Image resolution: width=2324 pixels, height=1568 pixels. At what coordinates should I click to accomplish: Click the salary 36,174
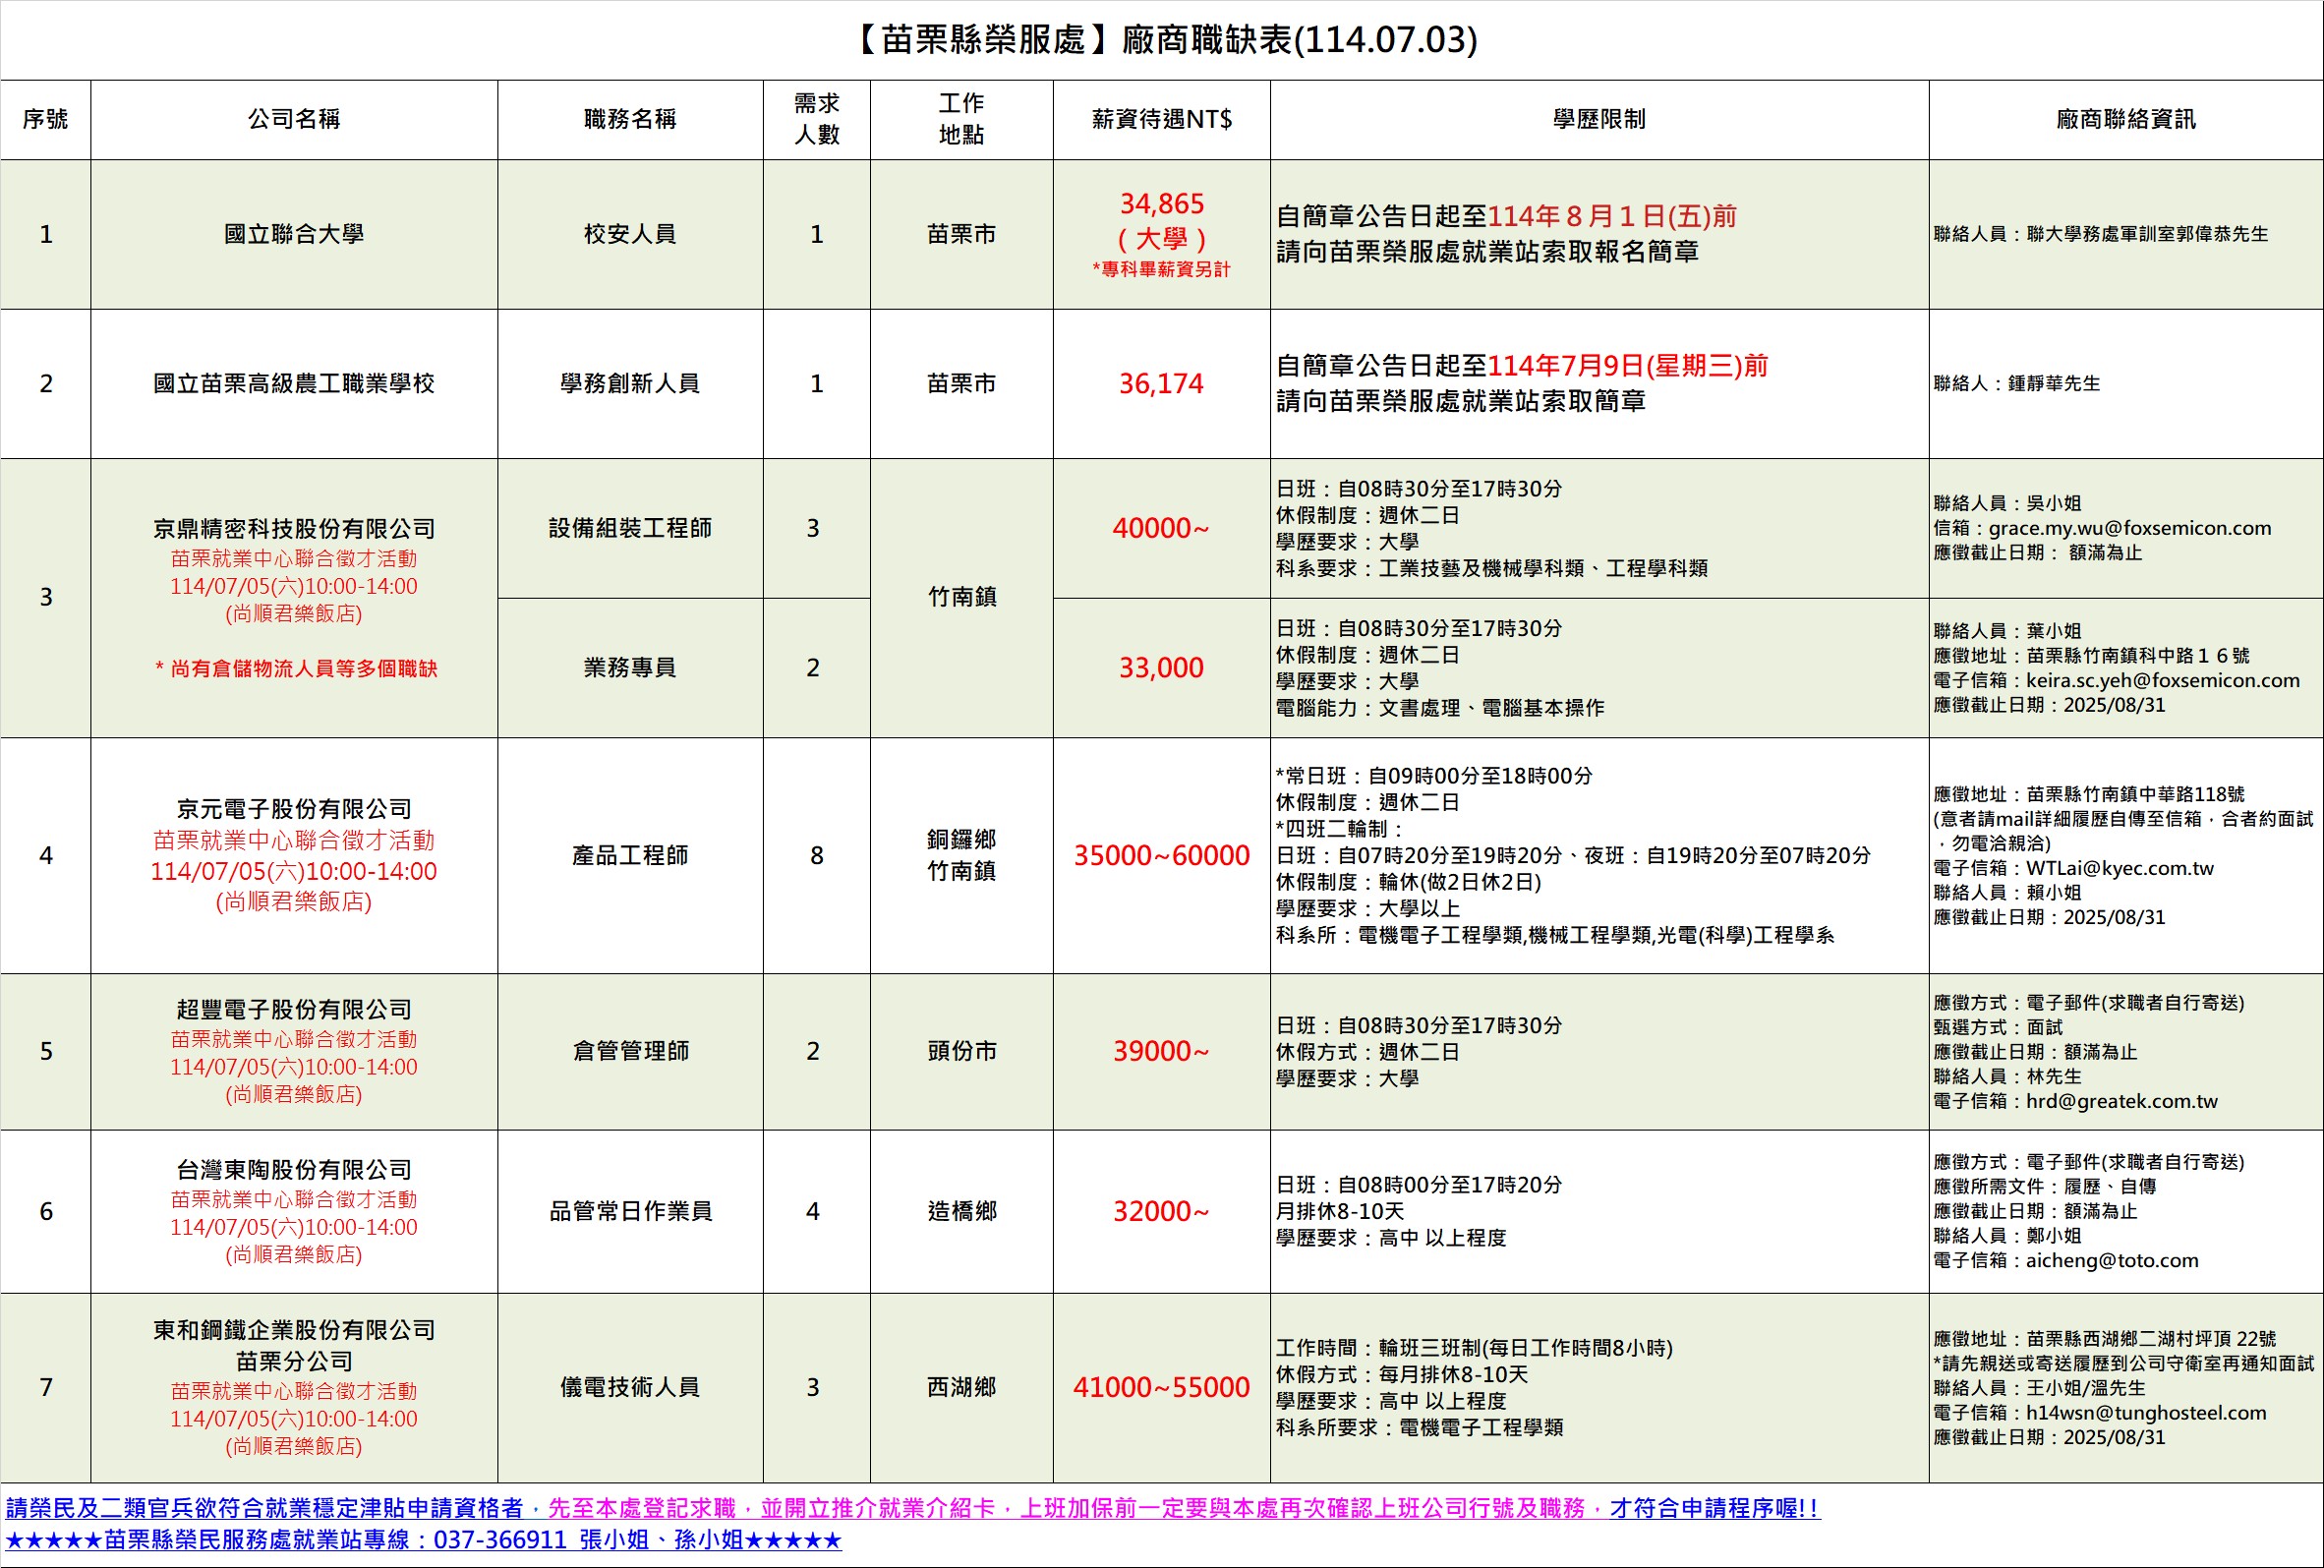click(1162, 384)
